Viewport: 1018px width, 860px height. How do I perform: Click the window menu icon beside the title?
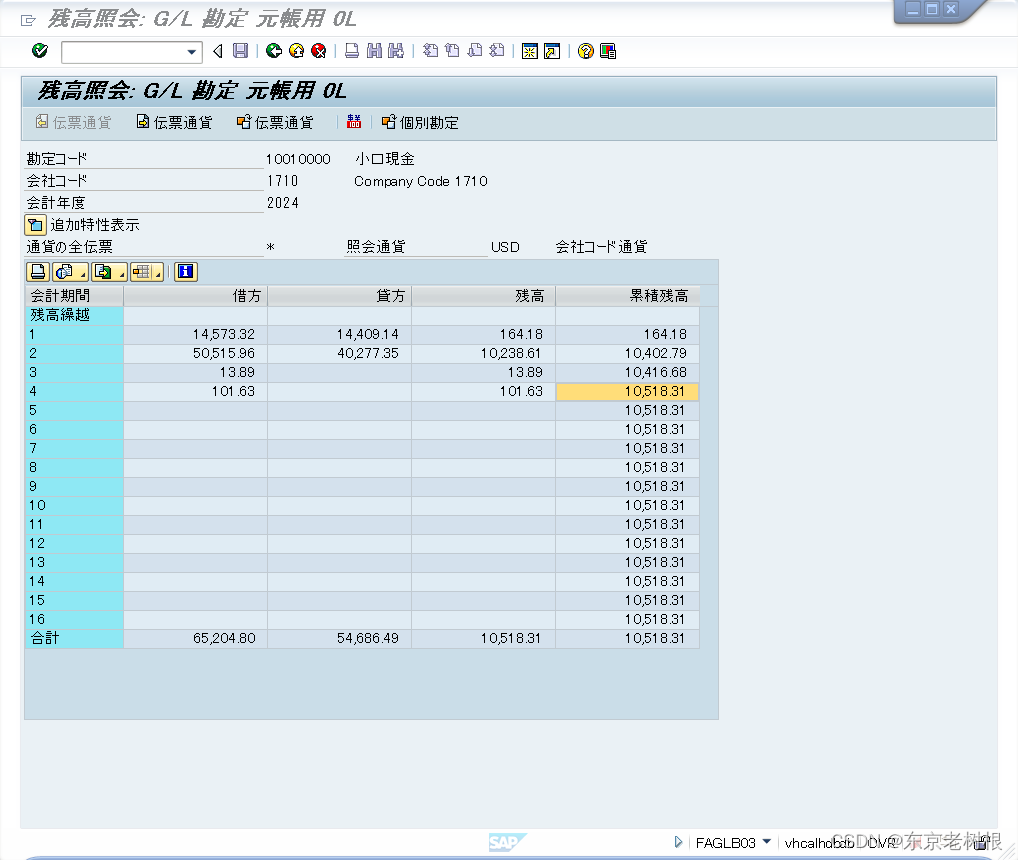click(x=28, y=20)
